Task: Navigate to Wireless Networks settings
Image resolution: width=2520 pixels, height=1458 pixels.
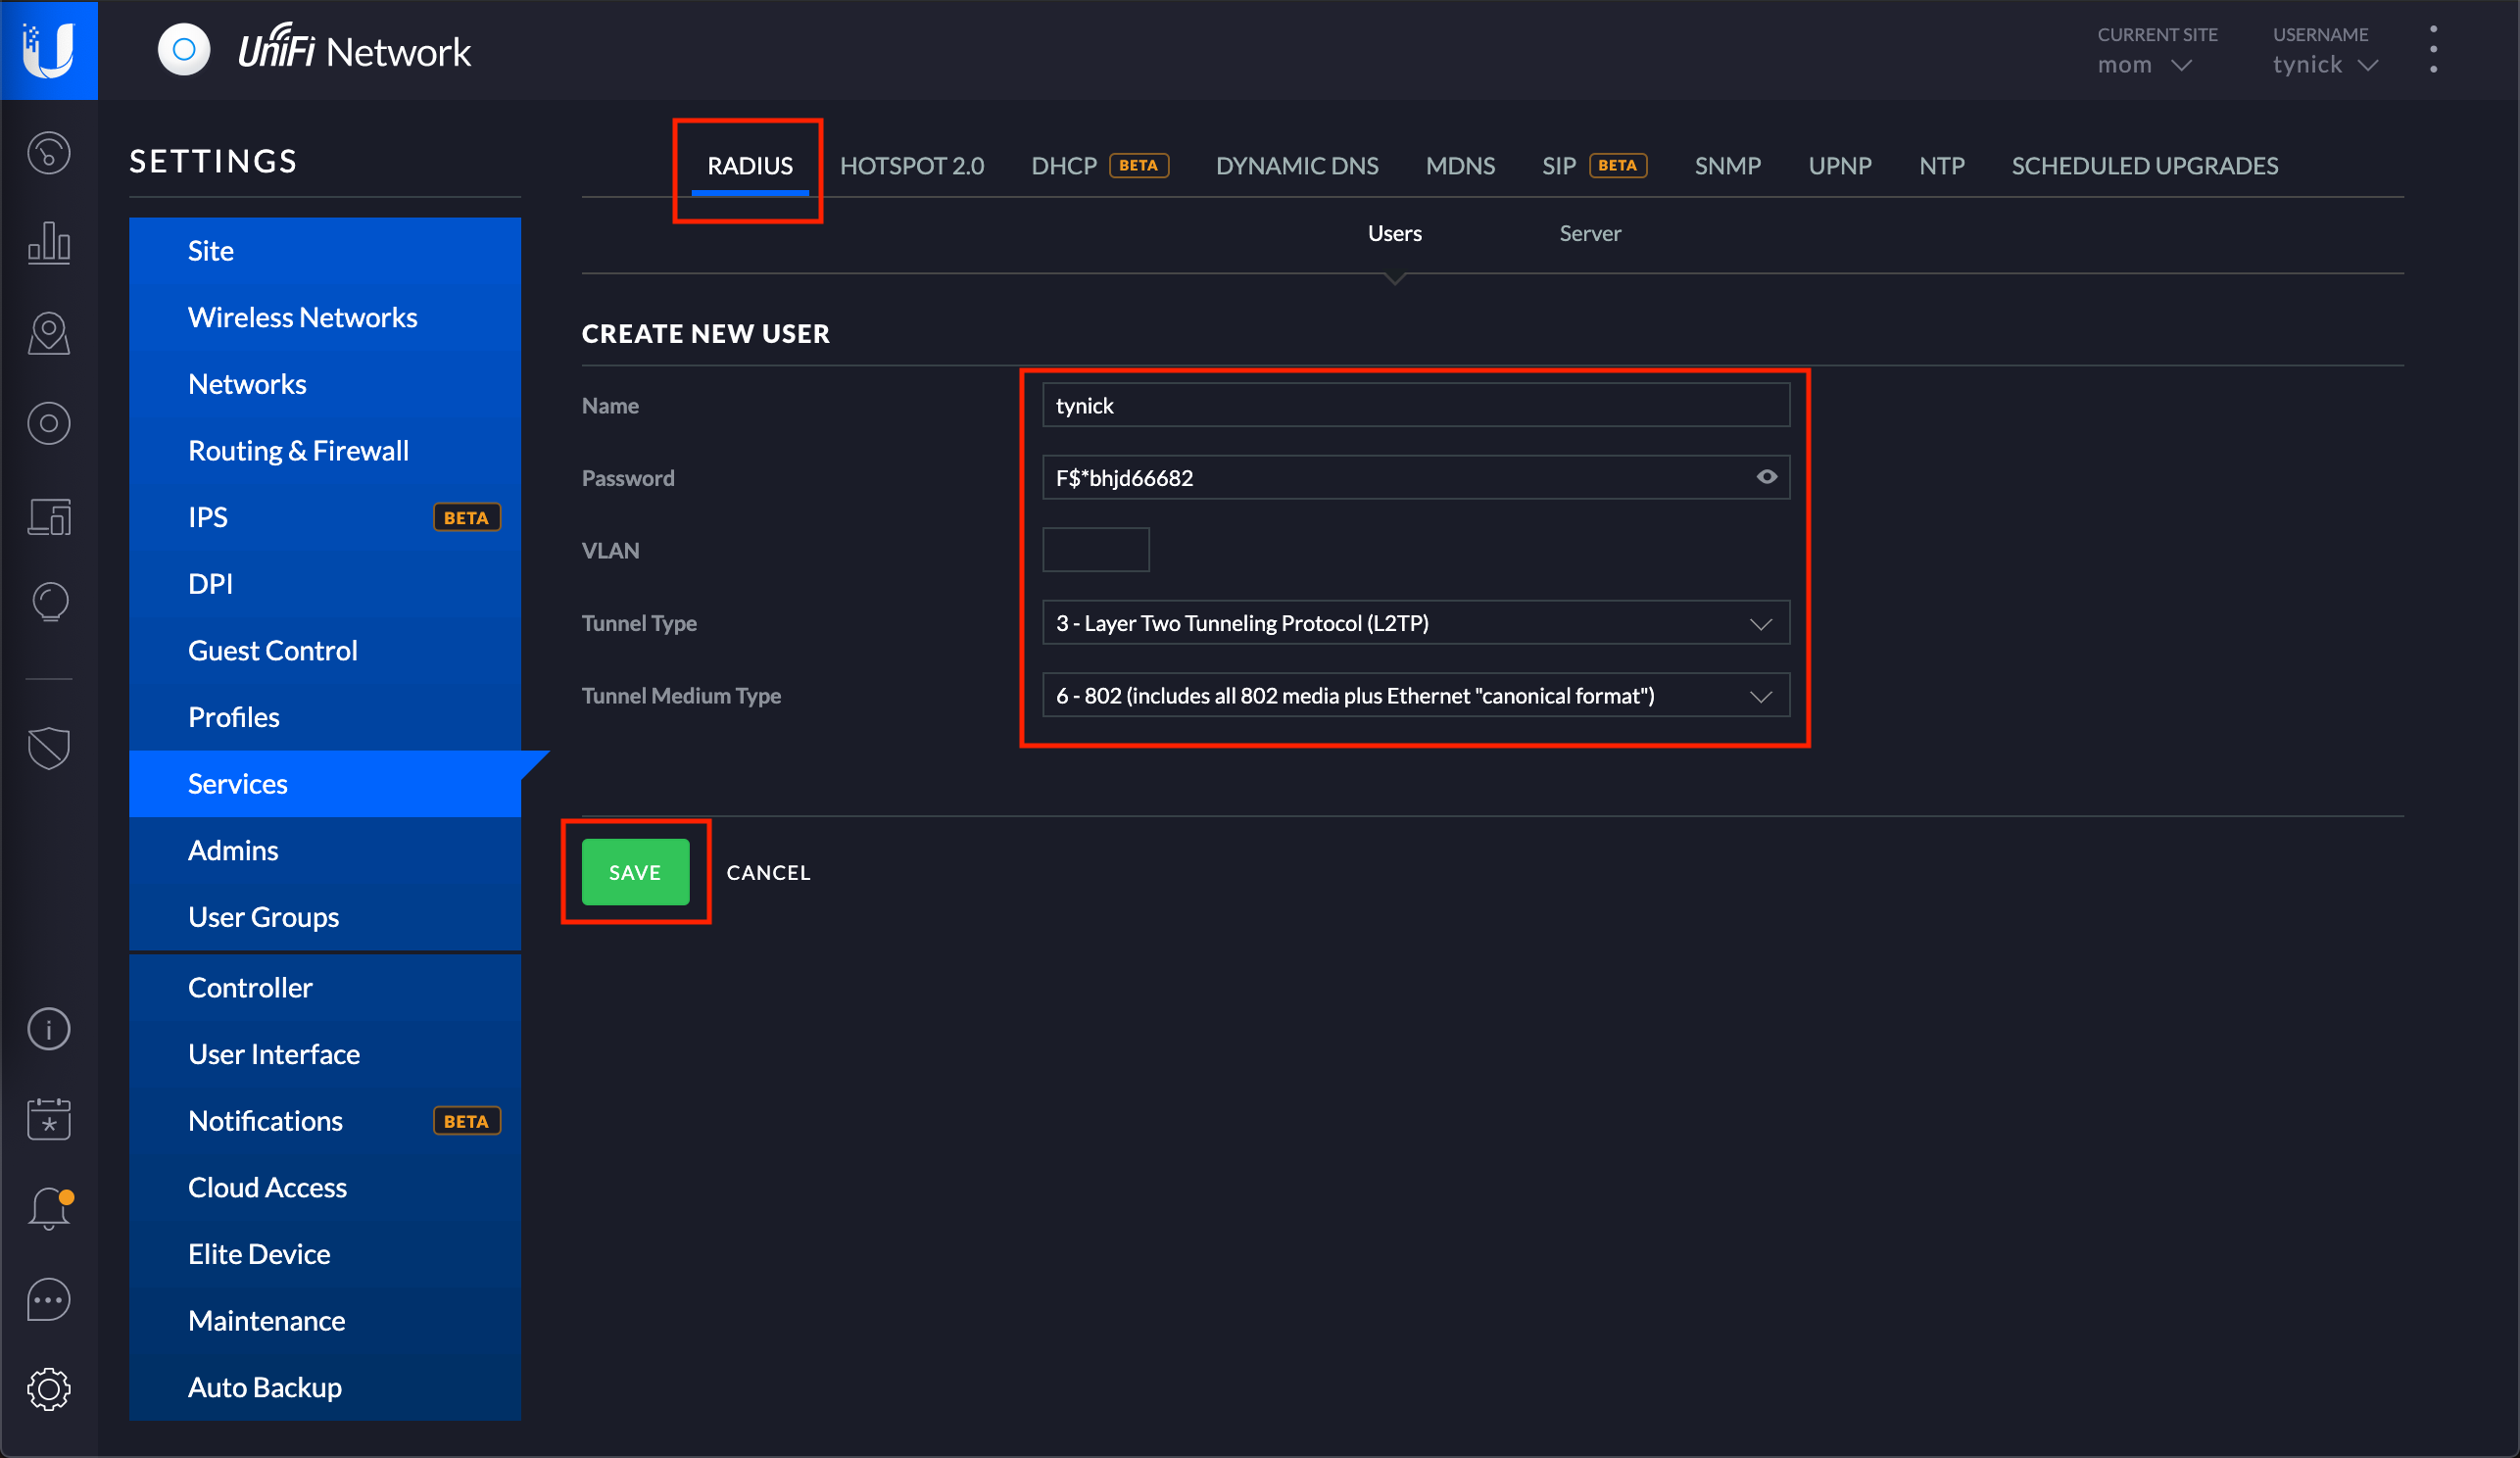Action: tap(304, 317)
